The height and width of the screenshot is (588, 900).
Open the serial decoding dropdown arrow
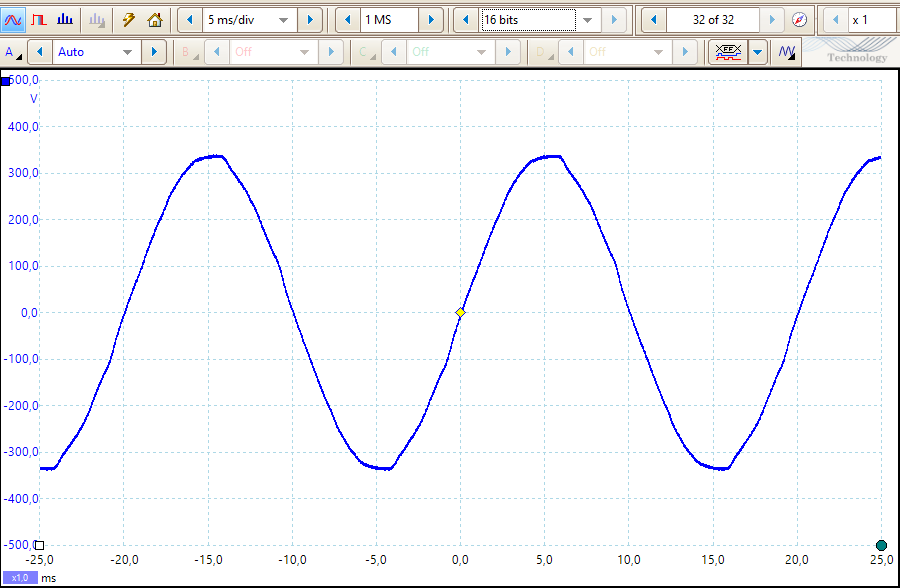tap(757, 51)
